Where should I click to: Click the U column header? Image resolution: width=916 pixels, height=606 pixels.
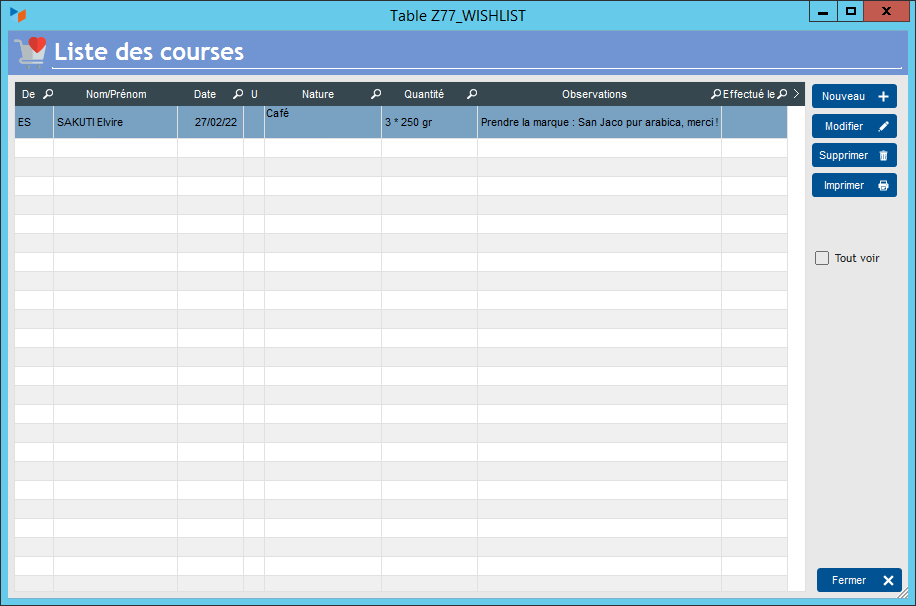254,94
